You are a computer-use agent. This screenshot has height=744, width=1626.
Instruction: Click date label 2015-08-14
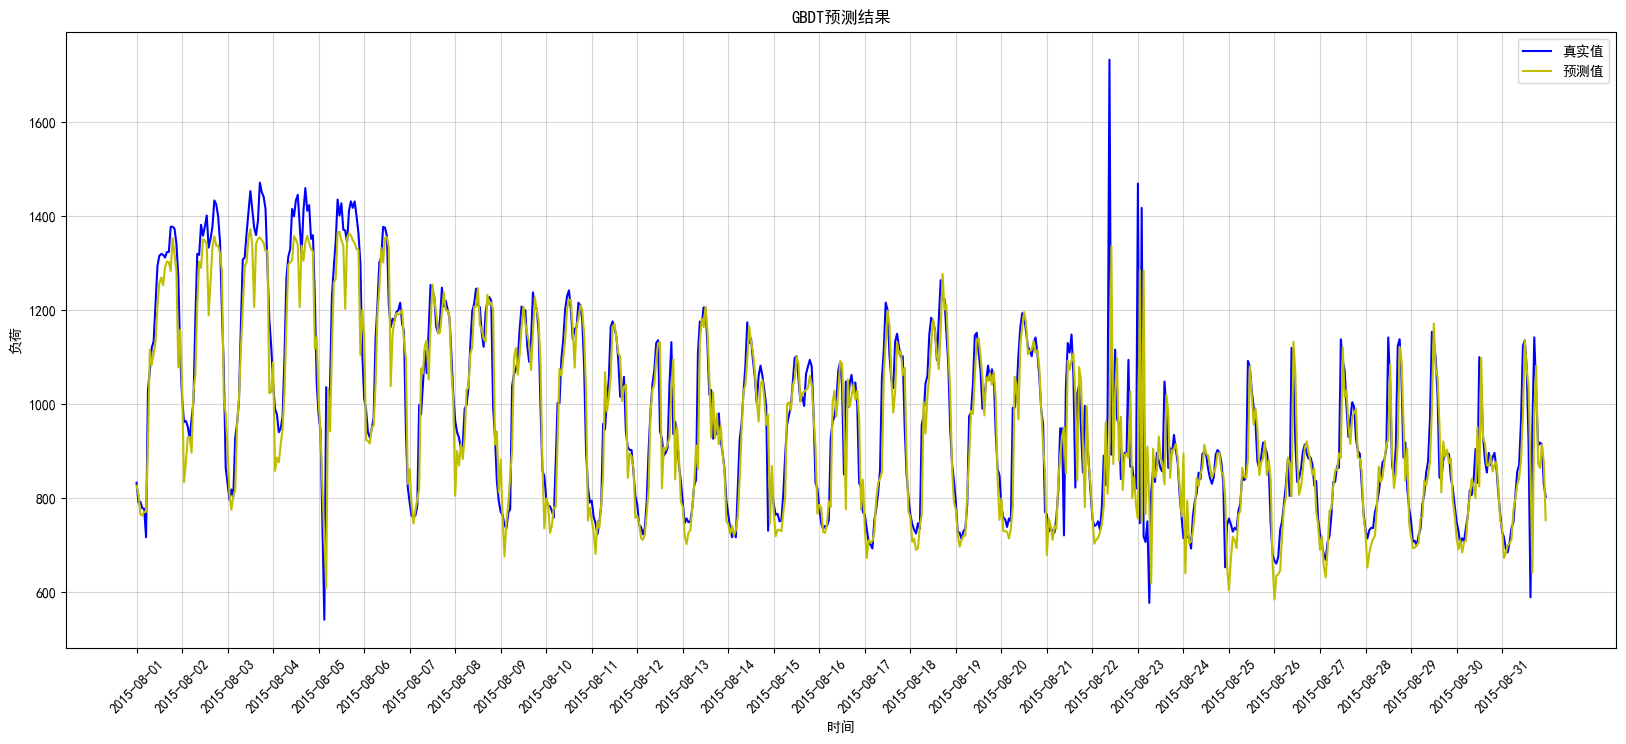pyautogui.click(x=726, y=687)
